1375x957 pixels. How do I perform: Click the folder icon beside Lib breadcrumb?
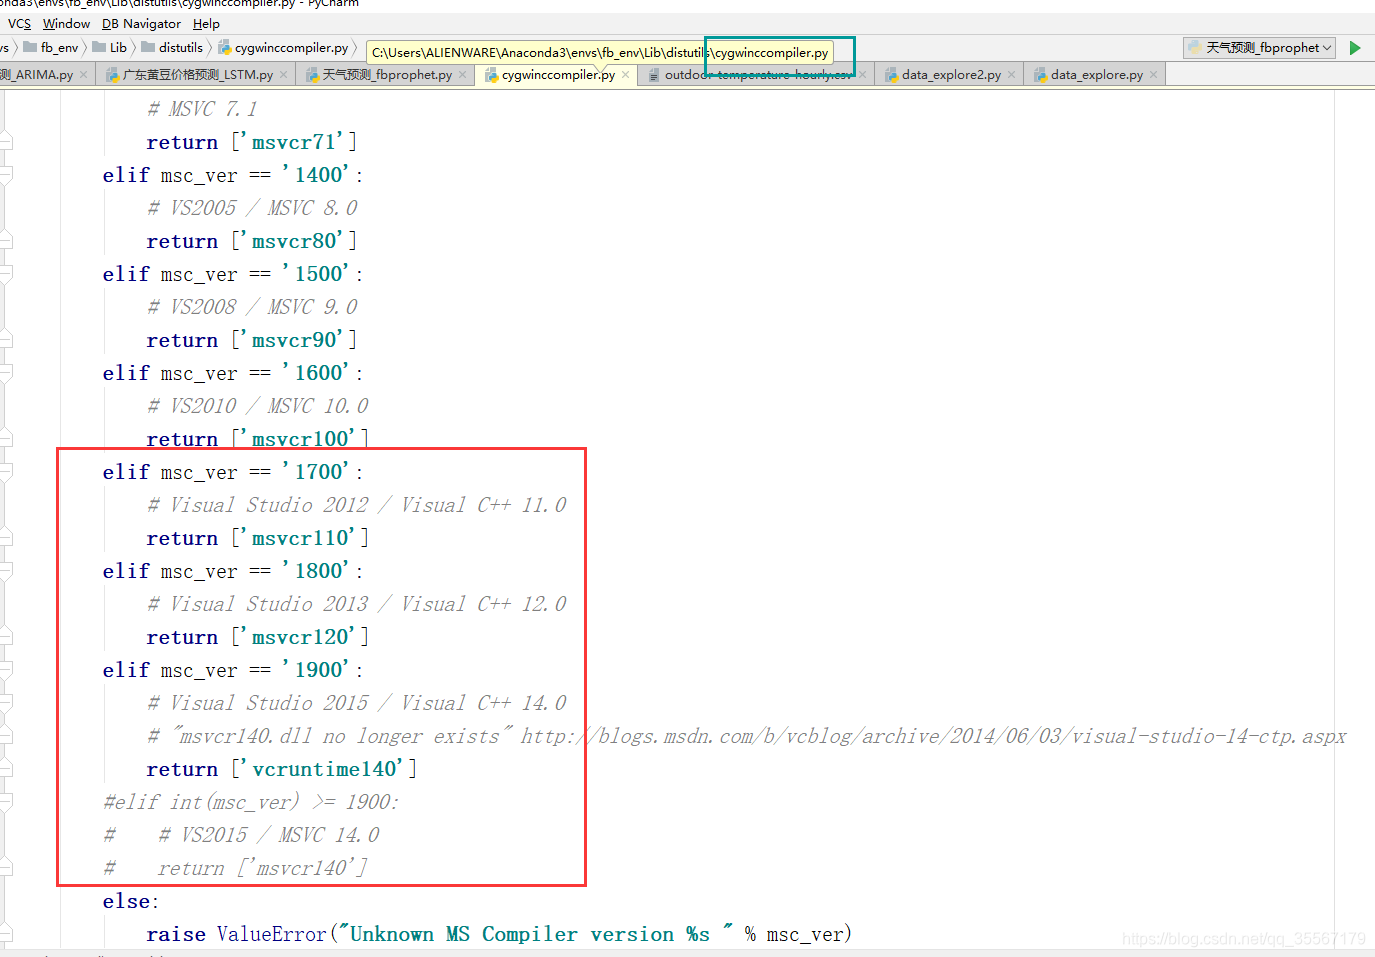(99, 47)
